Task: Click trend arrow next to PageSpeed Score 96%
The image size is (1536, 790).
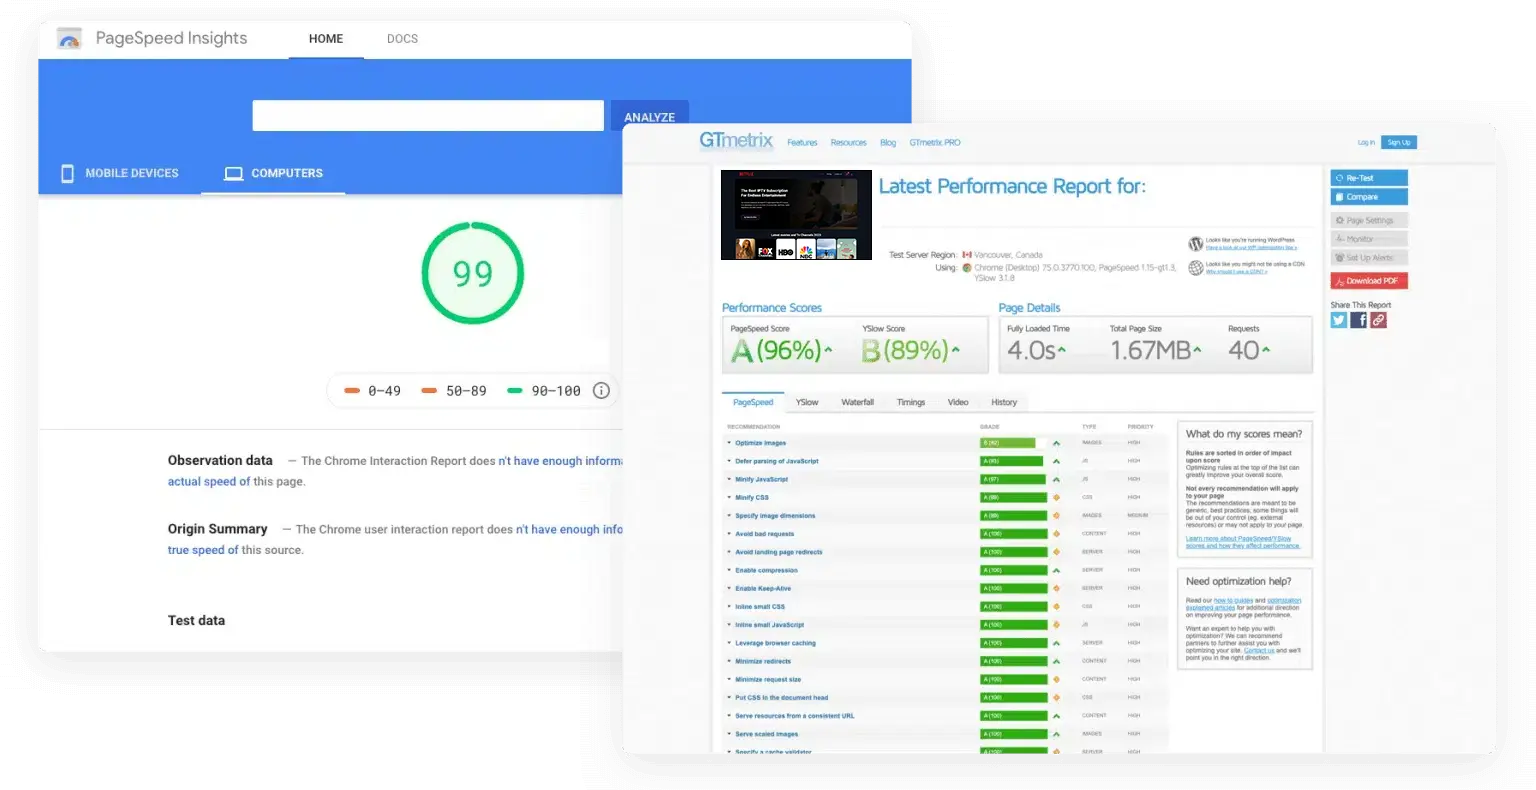Action: point(828,350)
